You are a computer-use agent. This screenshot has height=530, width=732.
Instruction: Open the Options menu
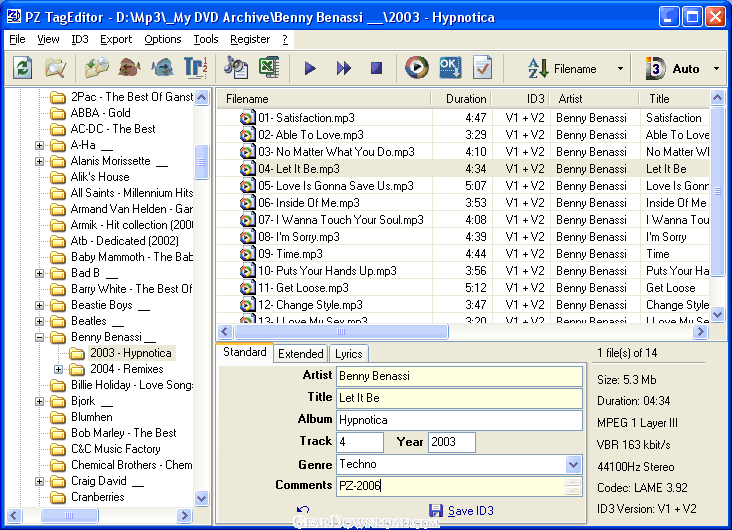point(162,39)
